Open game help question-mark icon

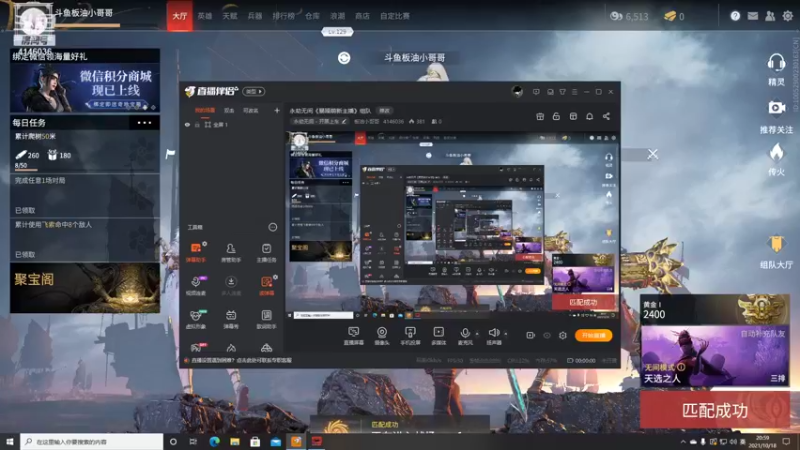[735, 16]
